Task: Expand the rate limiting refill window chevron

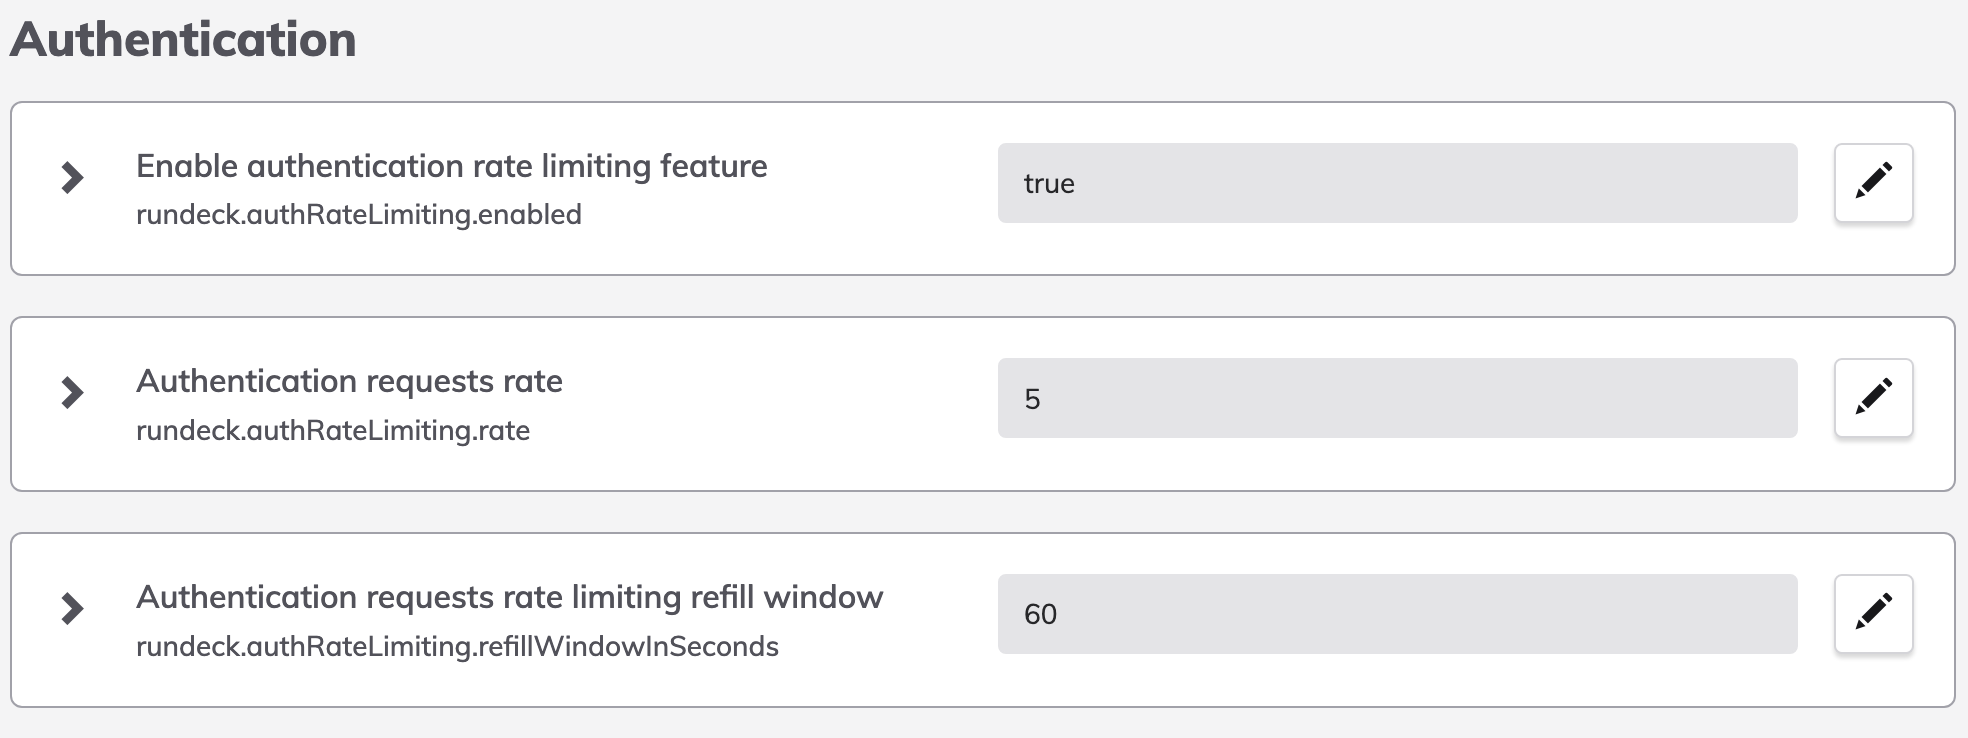Action: click(72, 609)
